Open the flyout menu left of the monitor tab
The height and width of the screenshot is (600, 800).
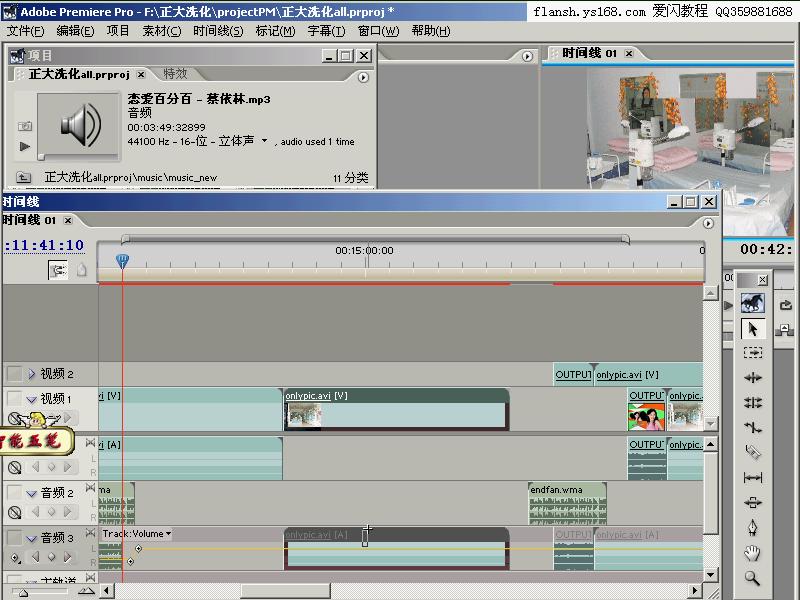[x=528, y=56]
